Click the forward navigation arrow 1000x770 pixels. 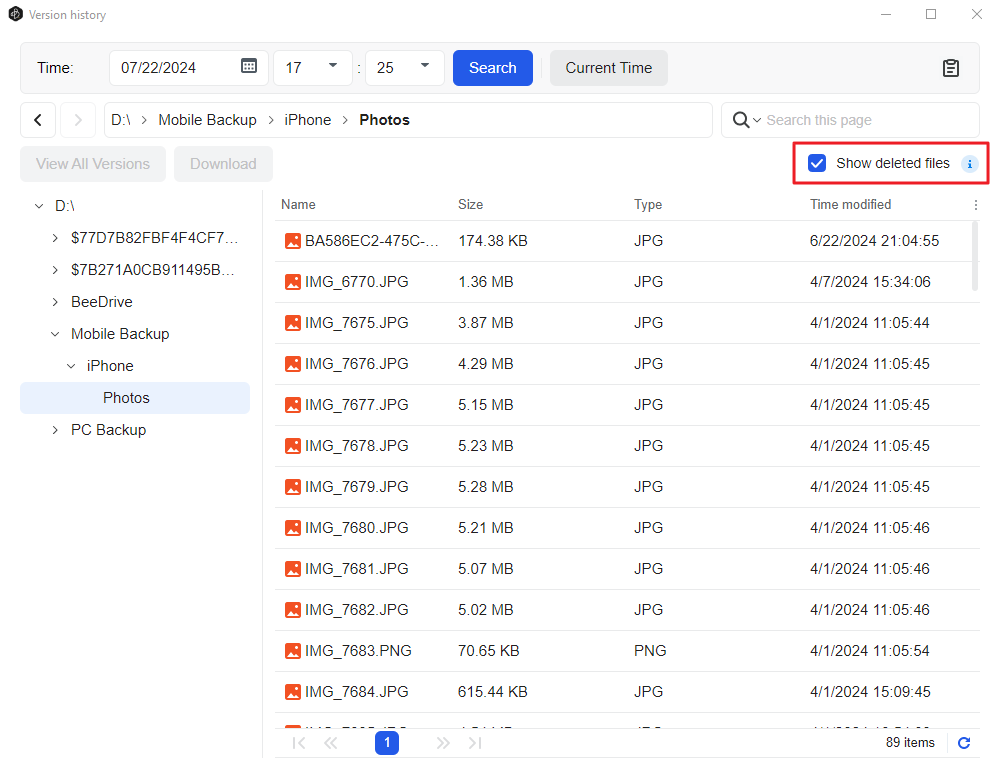point(77,119)
